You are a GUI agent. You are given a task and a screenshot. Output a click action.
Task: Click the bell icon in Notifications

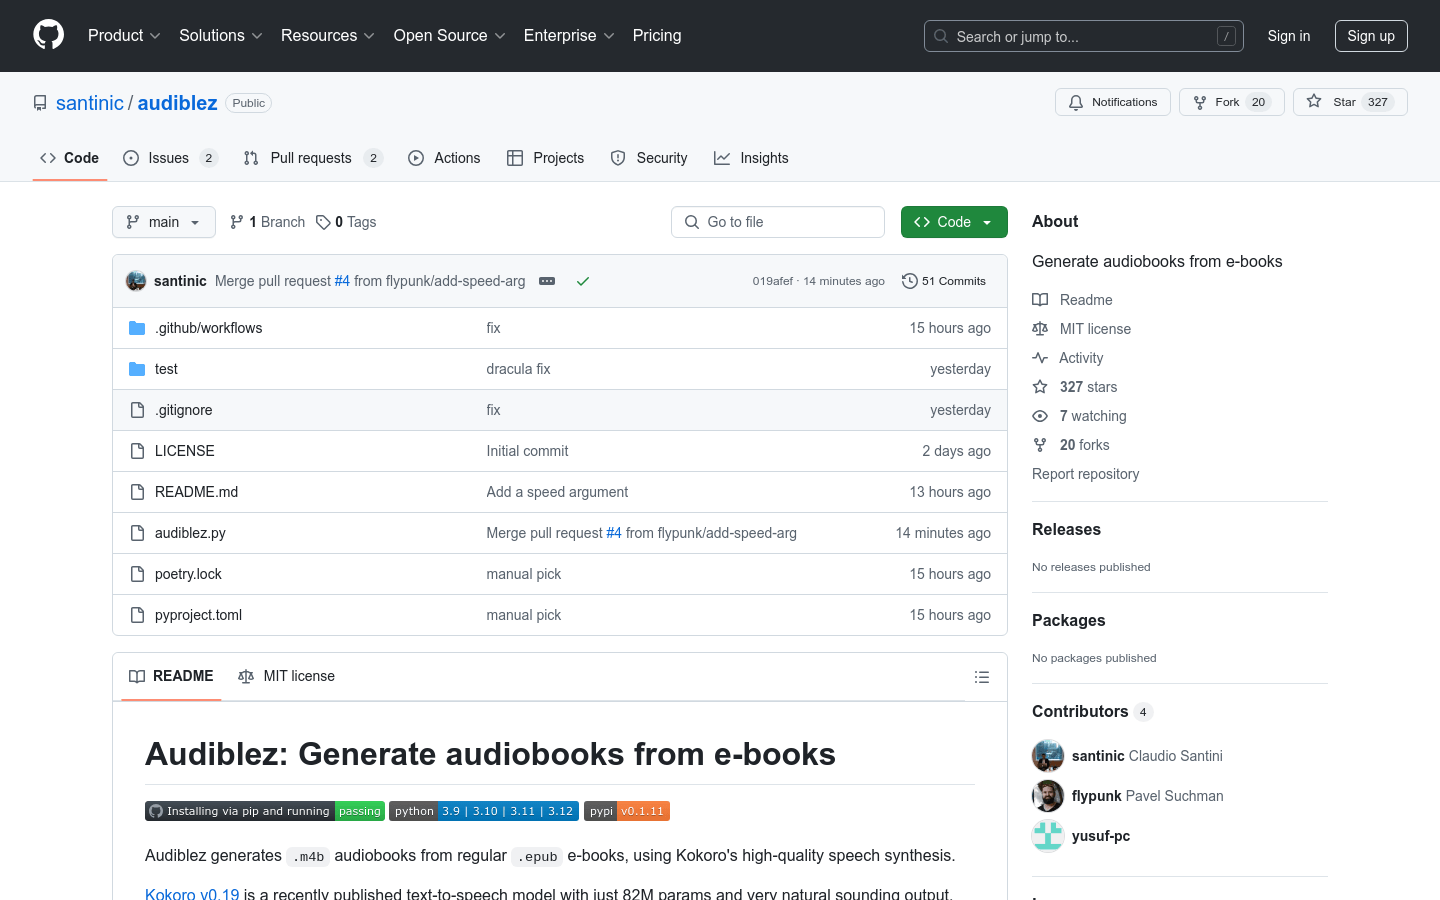click(x=1076, y=102)
